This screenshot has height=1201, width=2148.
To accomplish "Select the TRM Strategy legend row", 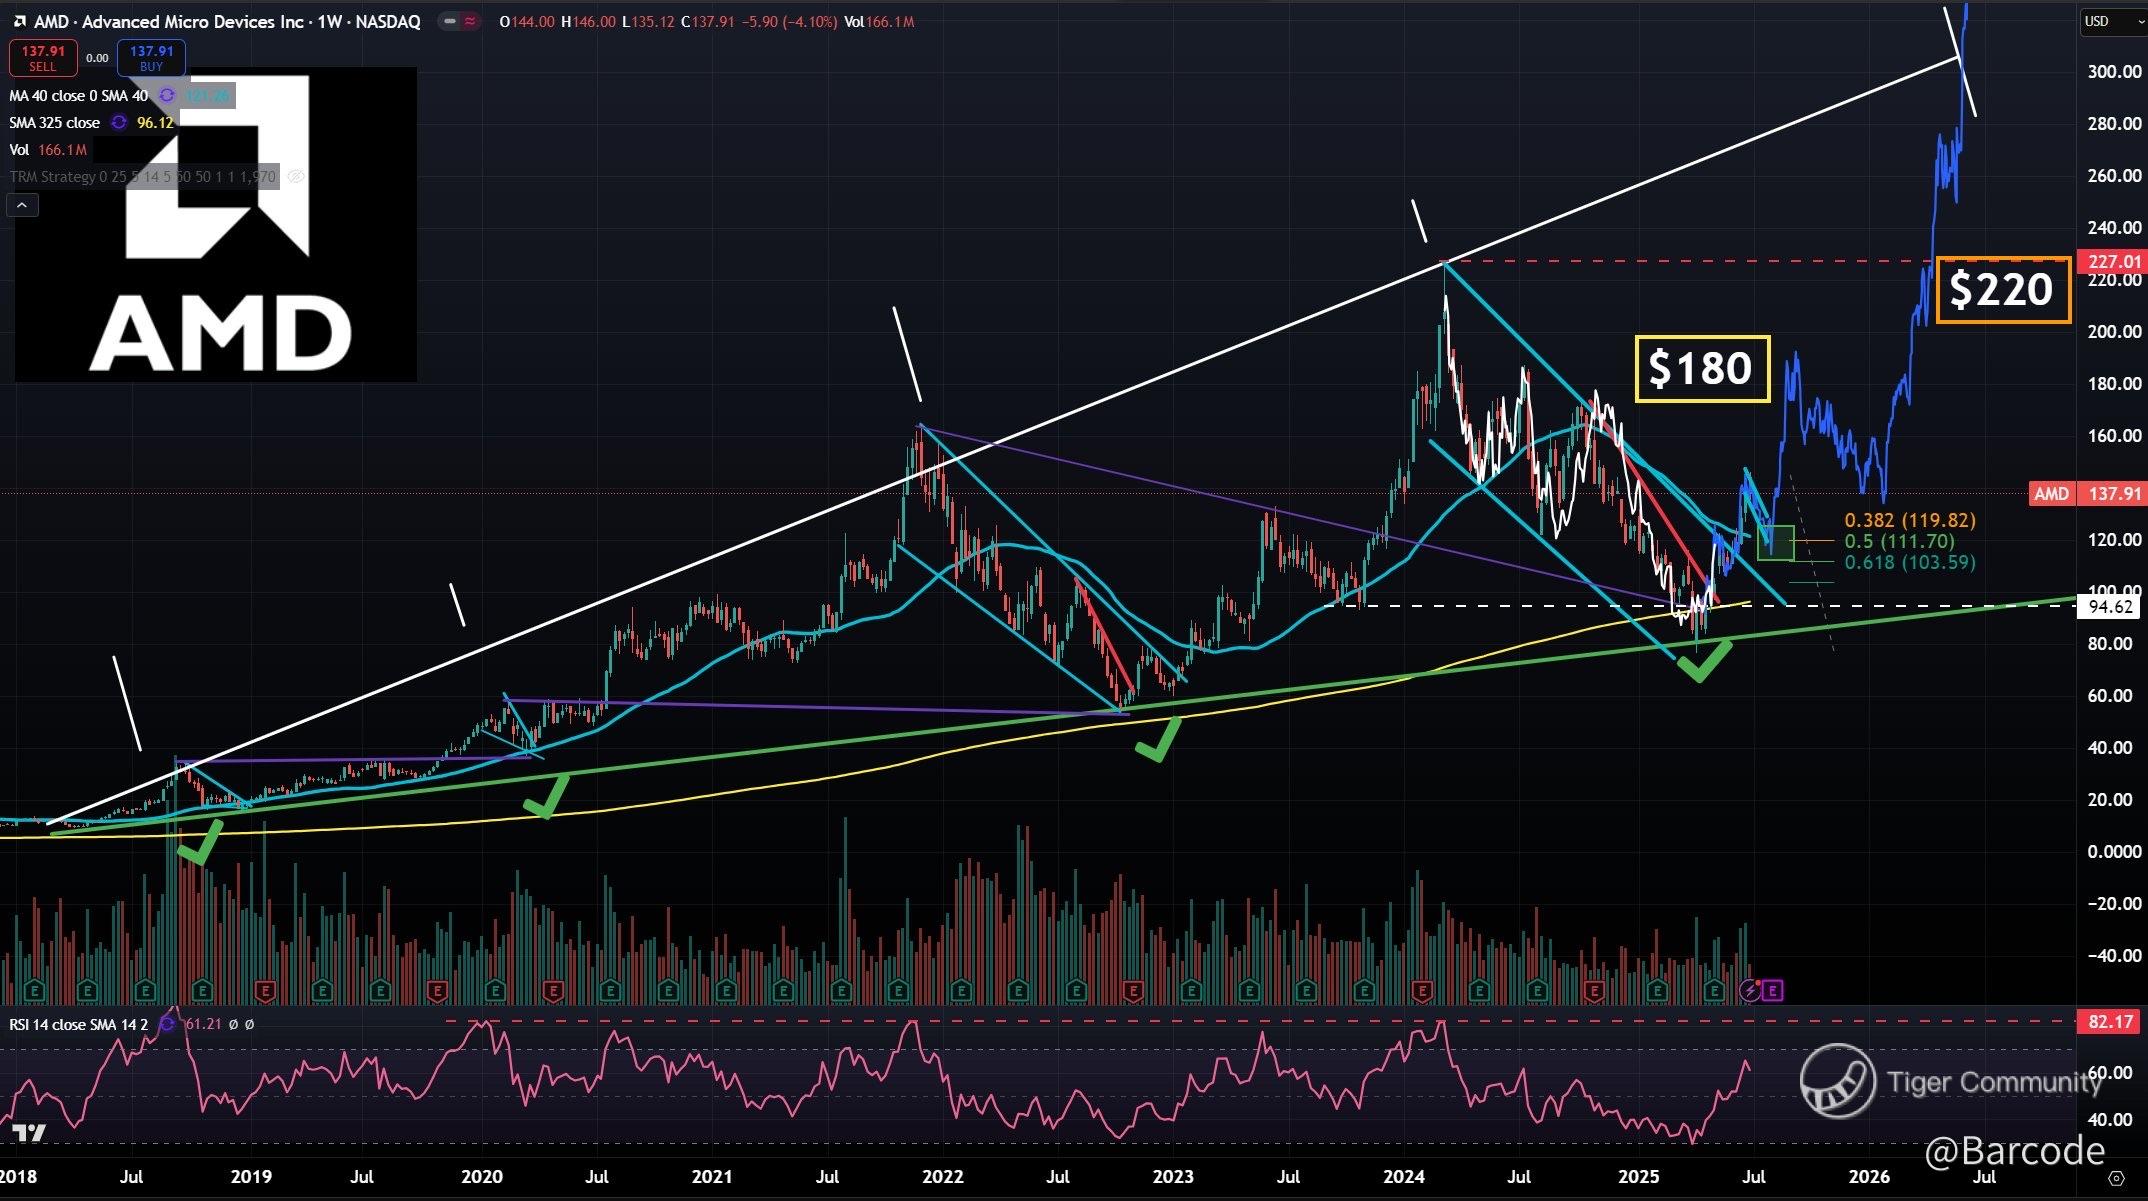I will pyautogui.click(x=142, y=177).
